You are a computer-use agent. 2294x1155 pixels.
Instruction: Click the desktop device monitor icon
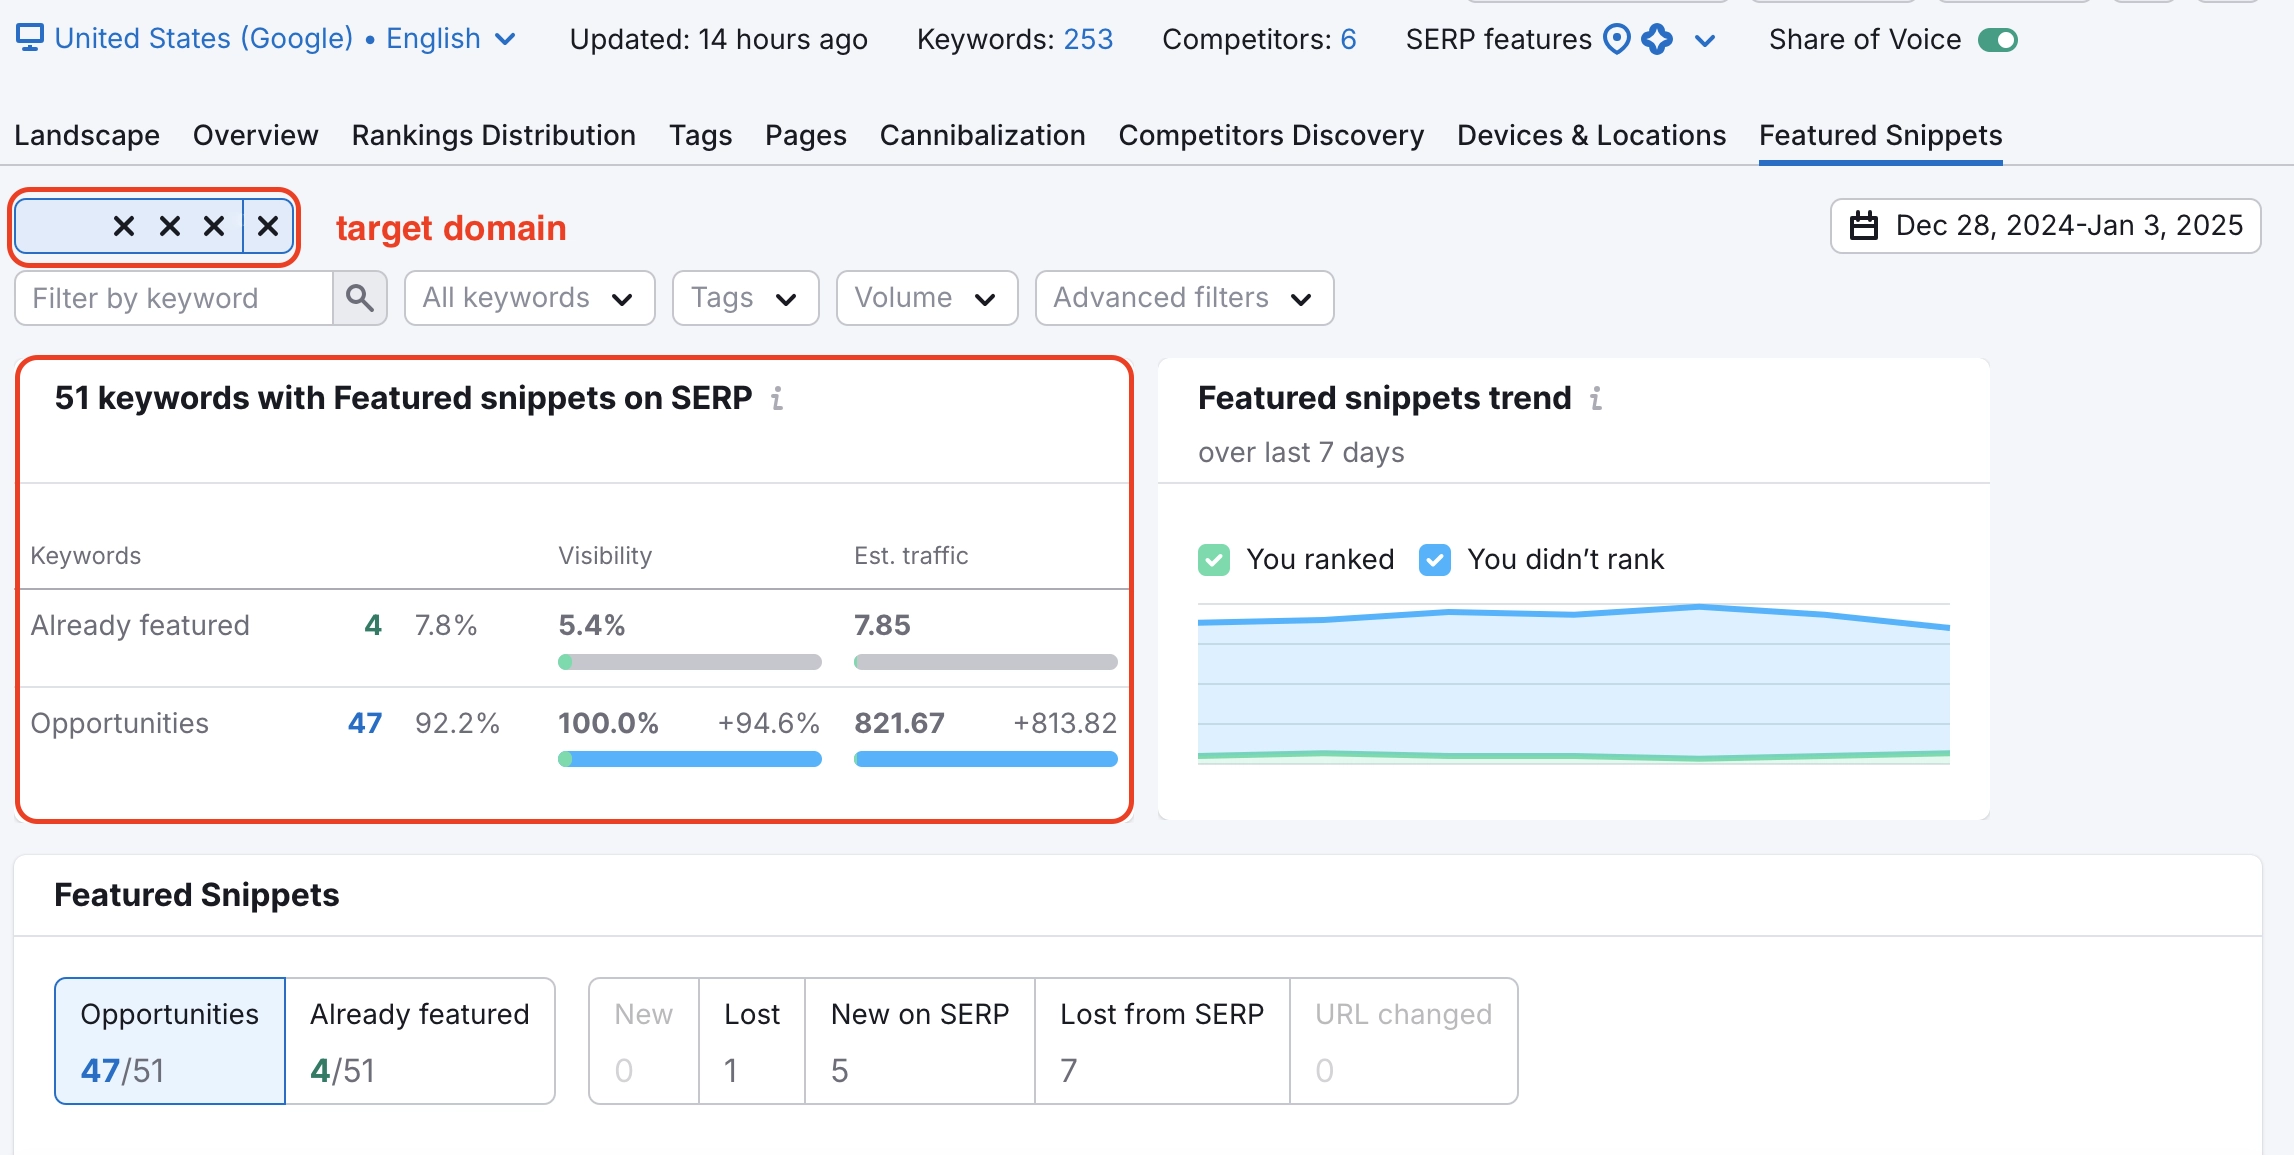30,38
